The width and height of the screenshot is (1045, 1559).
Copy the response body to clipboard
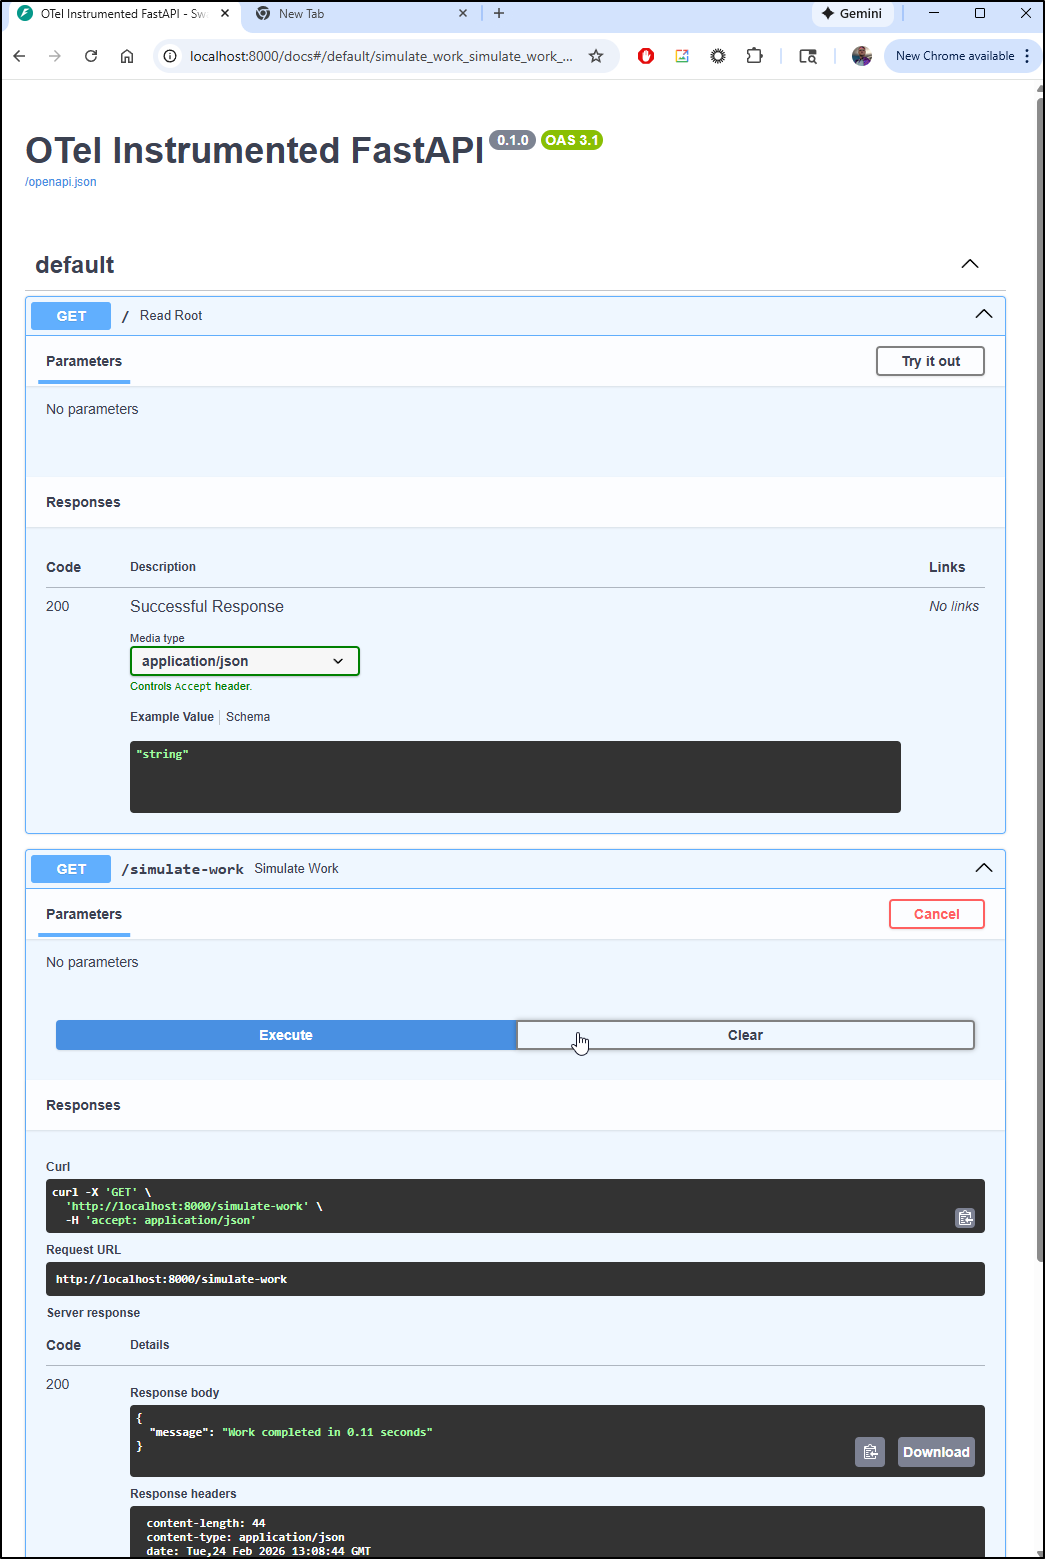tap(869, 1452)
